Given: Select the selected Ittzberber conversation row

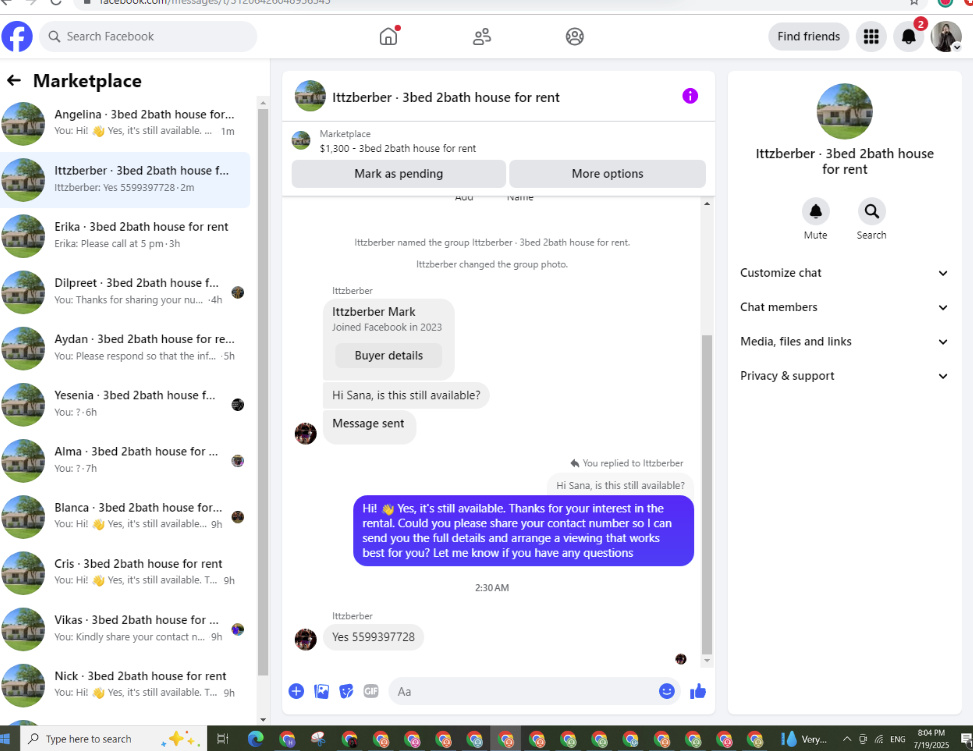Looking at the screenshot, I should 125,180.
